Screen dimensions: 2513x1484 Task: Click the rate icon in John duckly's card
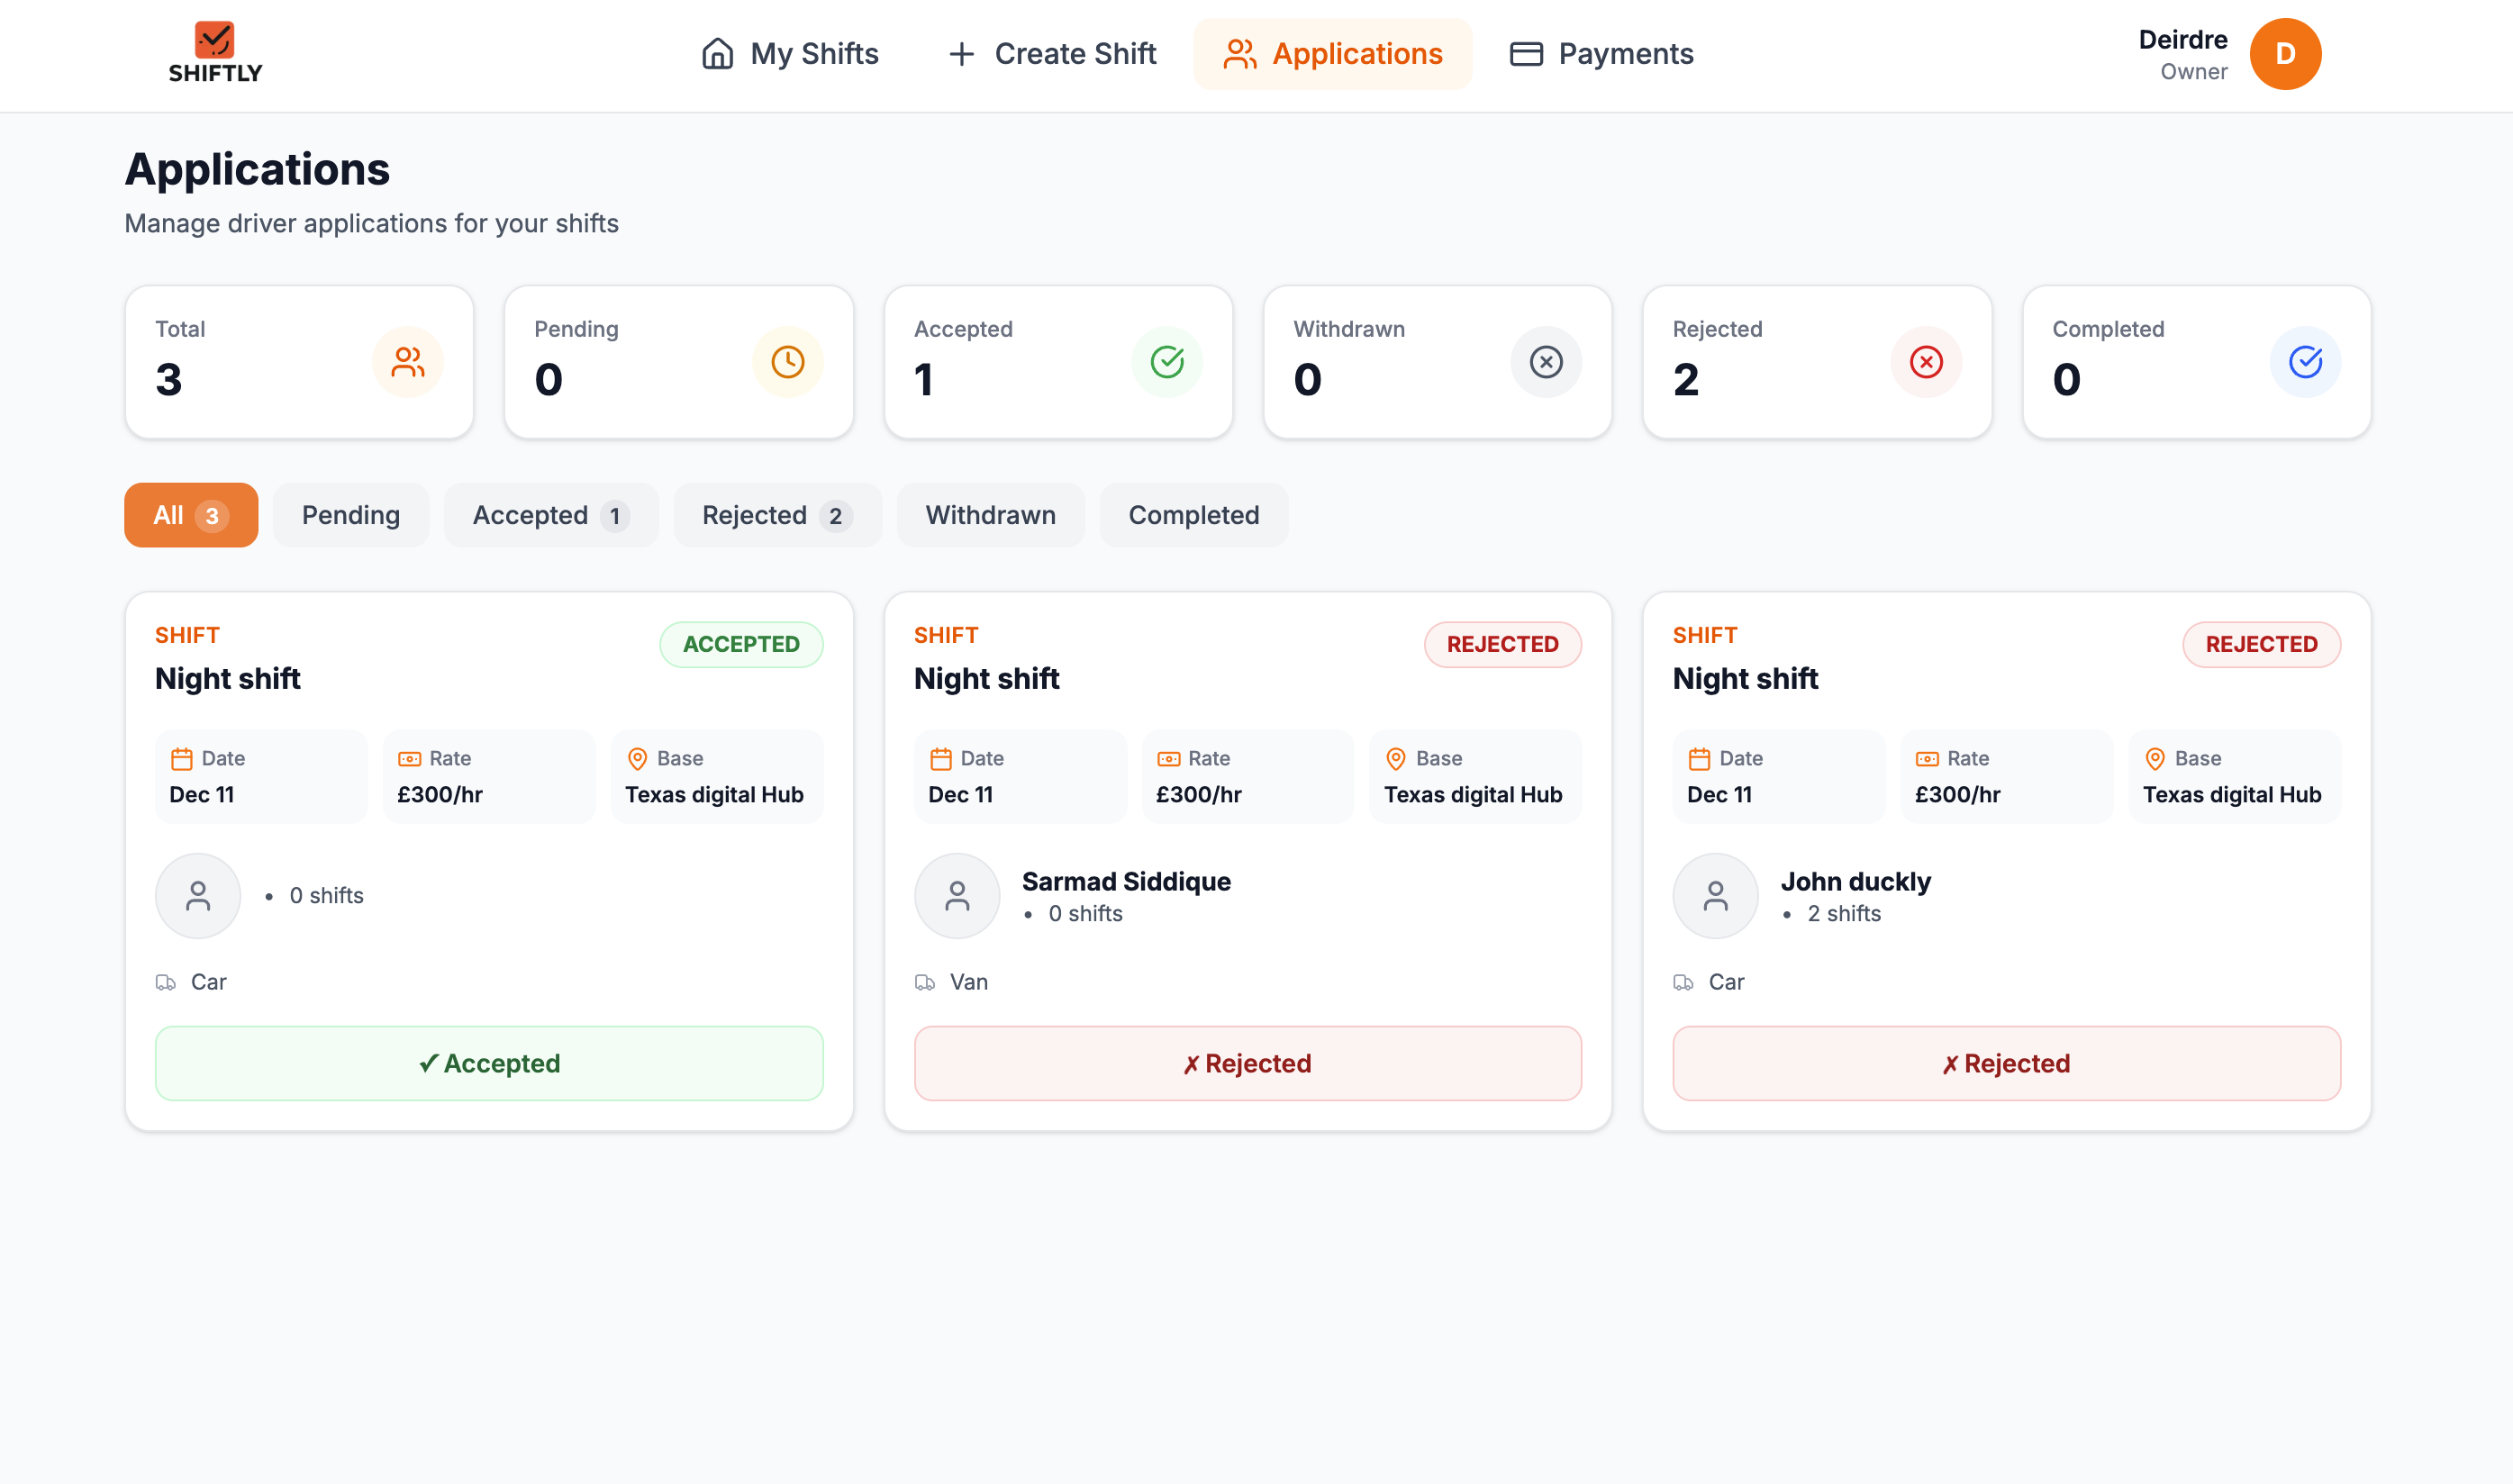point(1927,759)
